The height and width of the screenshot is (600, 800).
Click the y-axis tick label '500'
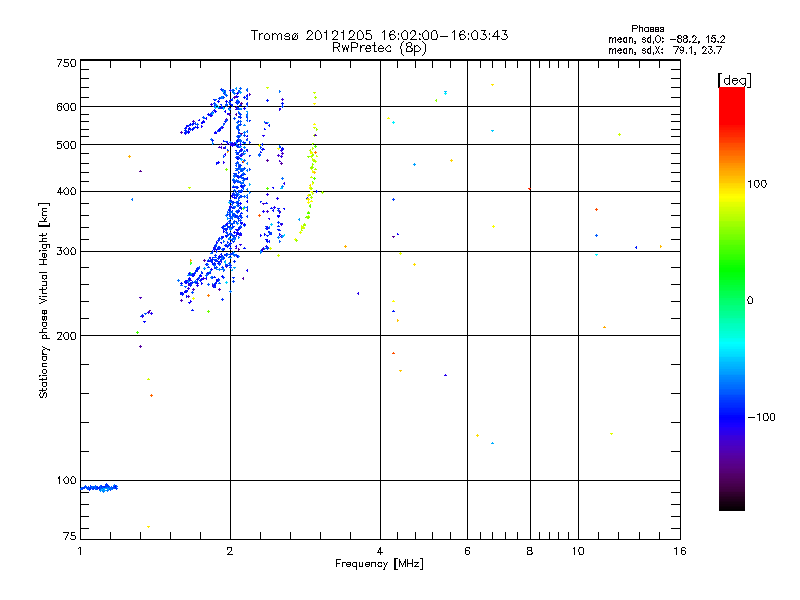pyautogui.click(x=66, y=145)
